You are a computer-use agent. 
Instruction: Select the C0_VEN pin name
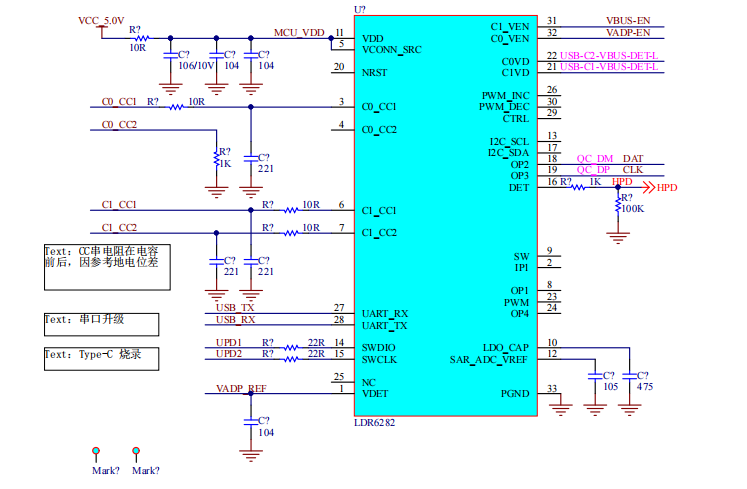pos(510,39)
